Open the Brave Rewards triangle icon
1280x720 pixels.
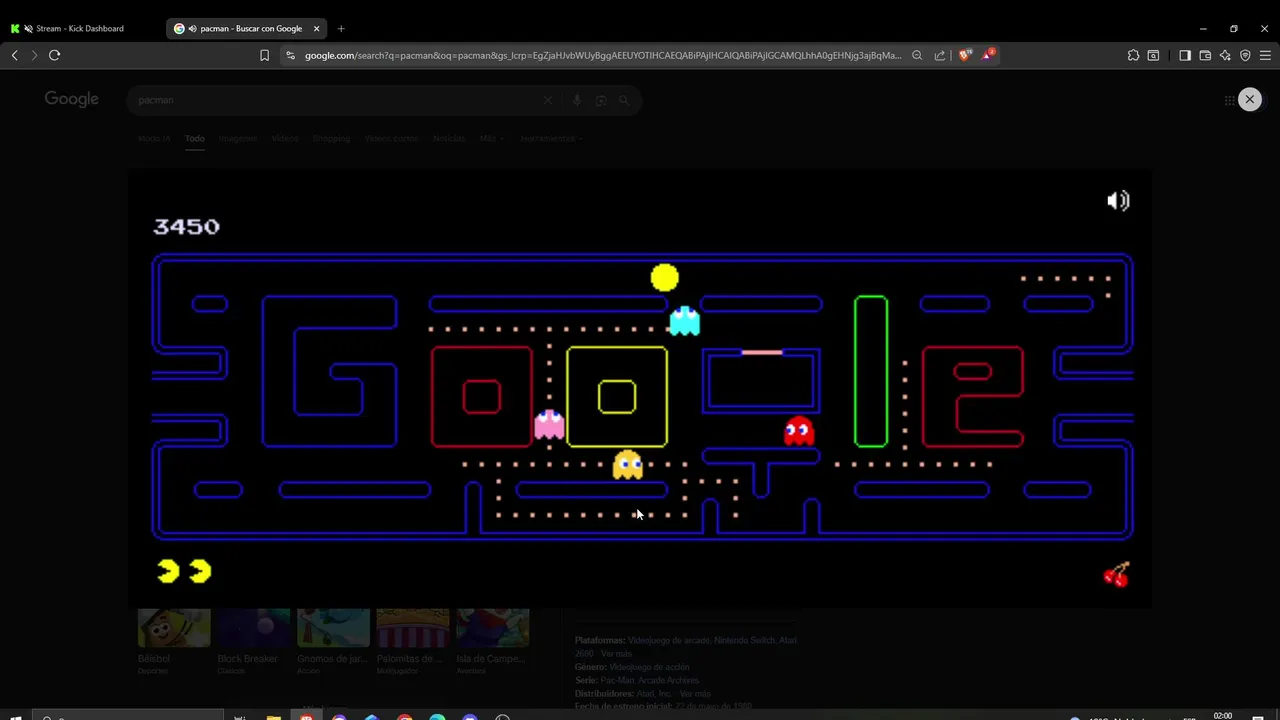987,54
